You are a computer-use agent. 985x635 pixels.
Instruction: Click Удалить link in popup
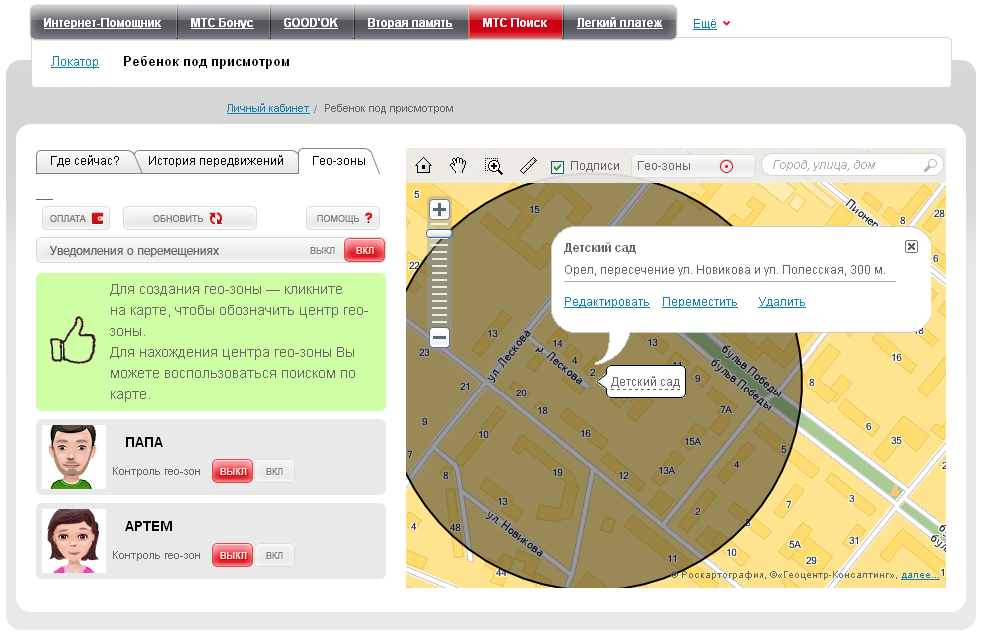(x=781, y=301)
